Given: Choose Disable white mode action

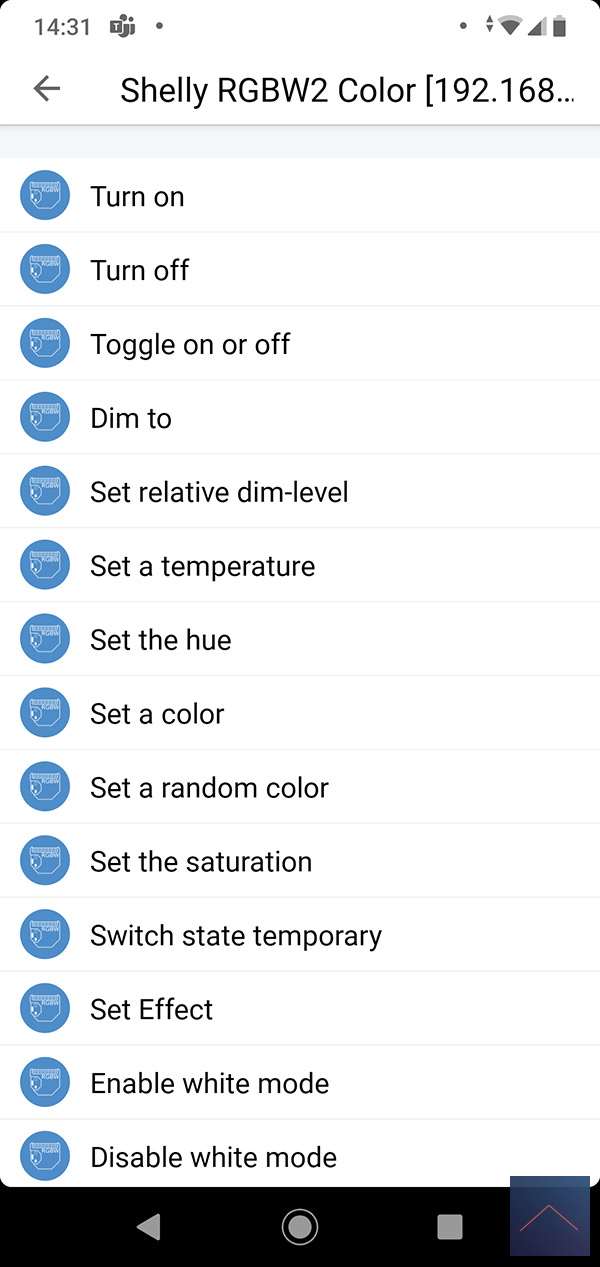Looking at the screenshot, I should (x=213, y=1158).
